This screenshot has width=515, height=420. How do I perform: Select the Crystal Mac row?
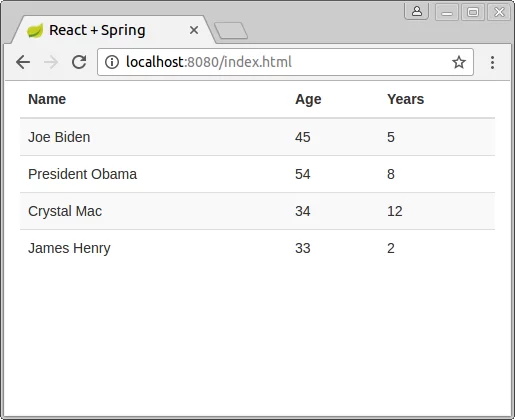[257, 211]
